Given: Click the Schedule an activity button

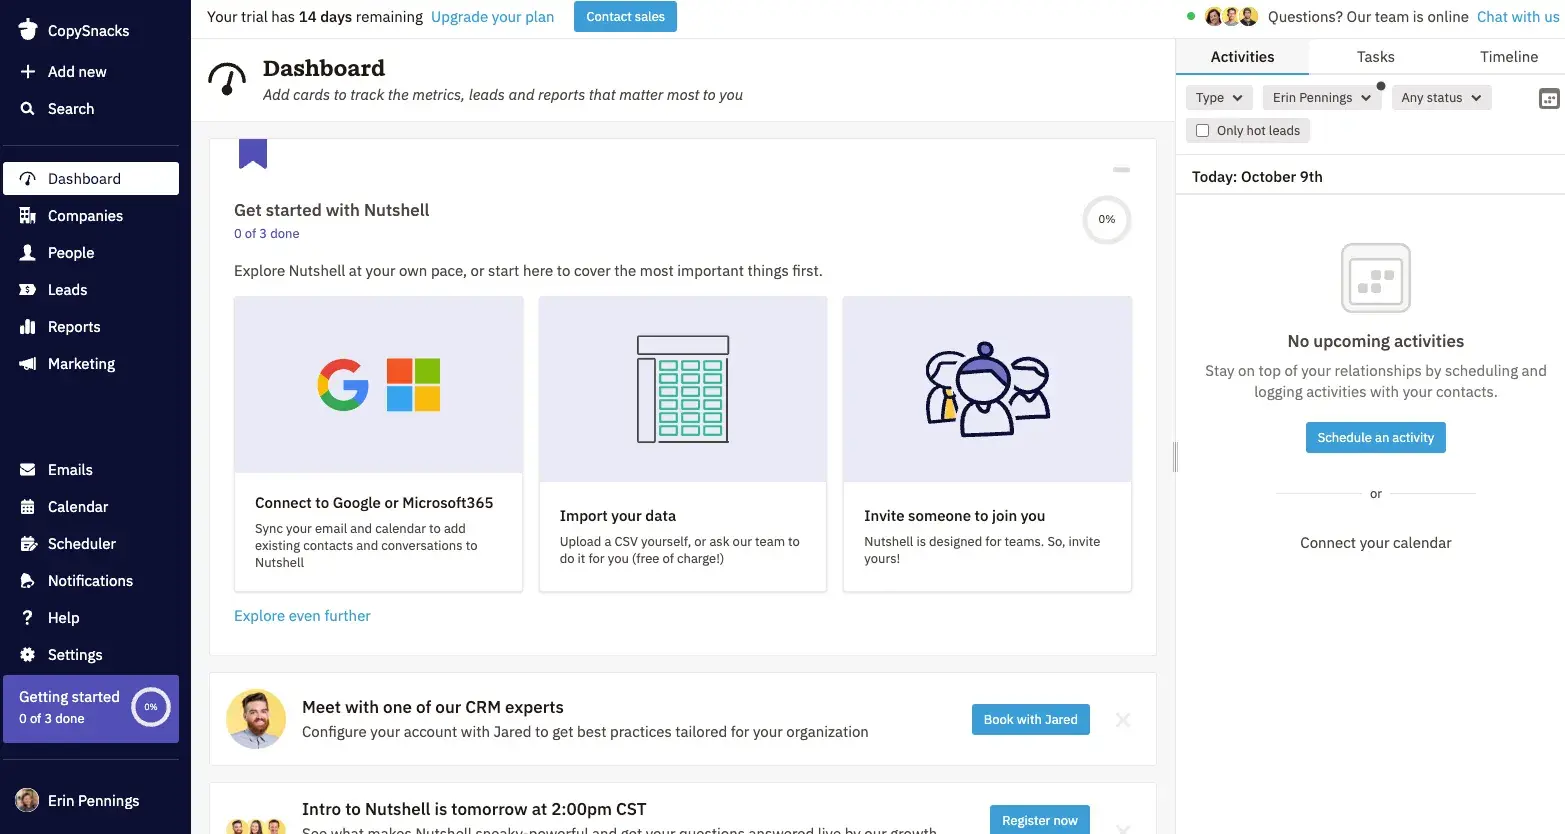Looking at the screenshot, I should (1375, 438).
